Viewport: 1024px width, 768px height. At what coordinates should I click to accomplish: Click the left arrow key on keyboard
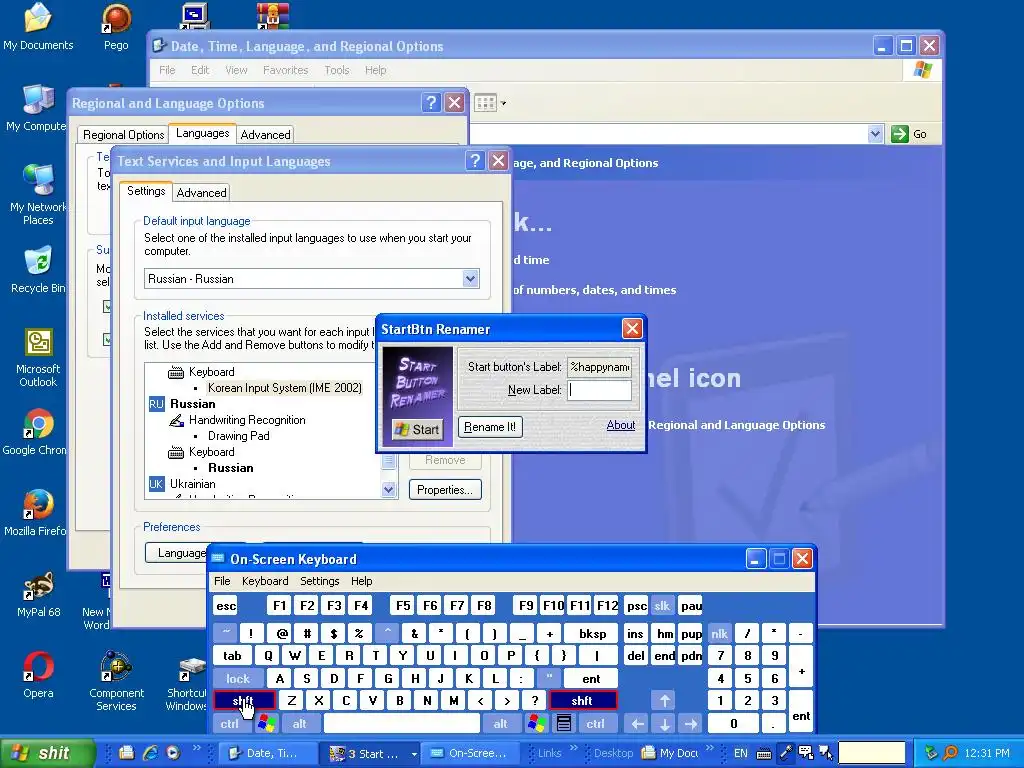point(637,724)
